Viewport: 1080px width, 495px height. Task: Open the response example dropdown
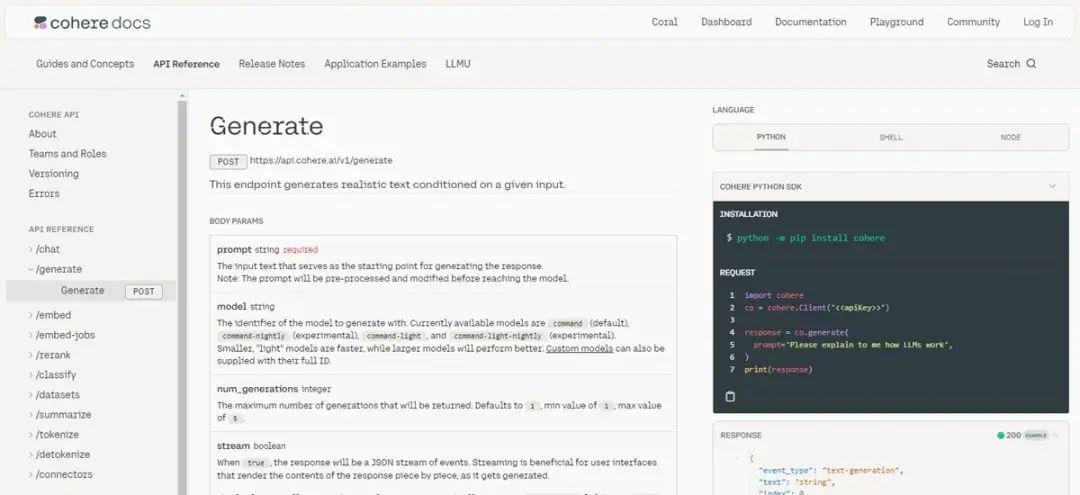point(1052,436)
